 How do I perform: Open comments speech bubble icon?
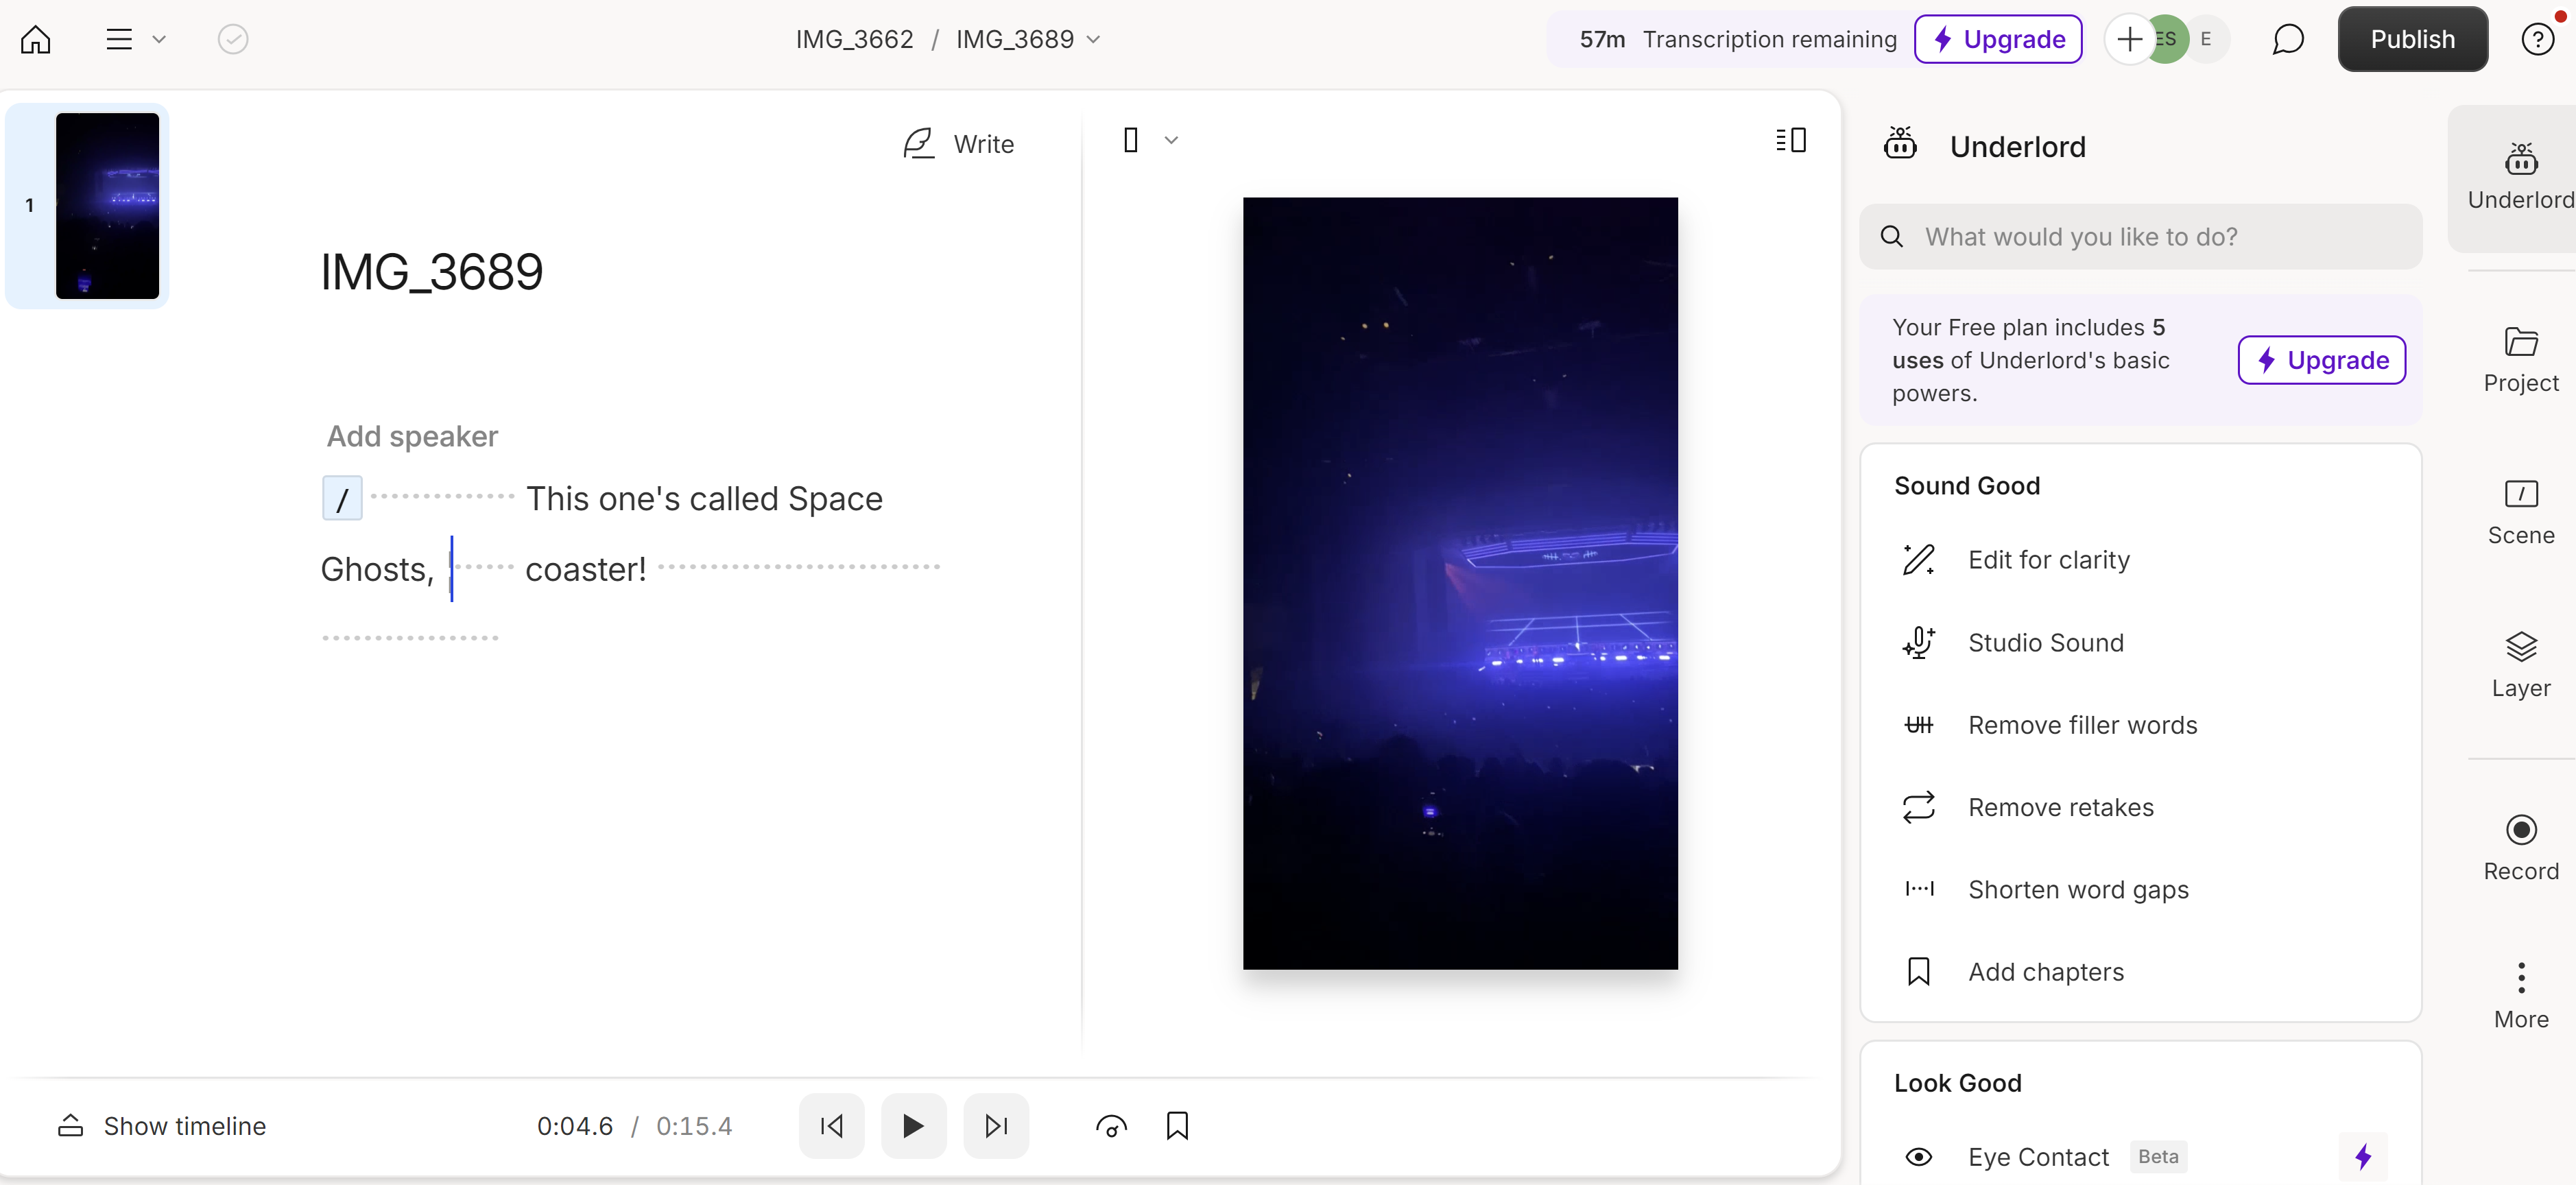point(2287,40)
